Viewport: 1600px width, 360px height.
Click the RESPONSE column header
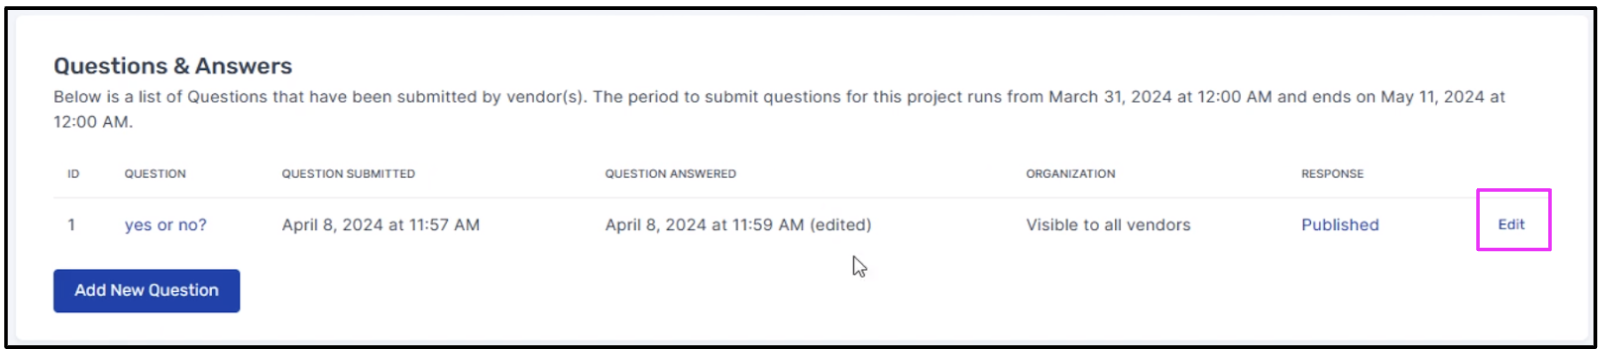(1332, 174)
